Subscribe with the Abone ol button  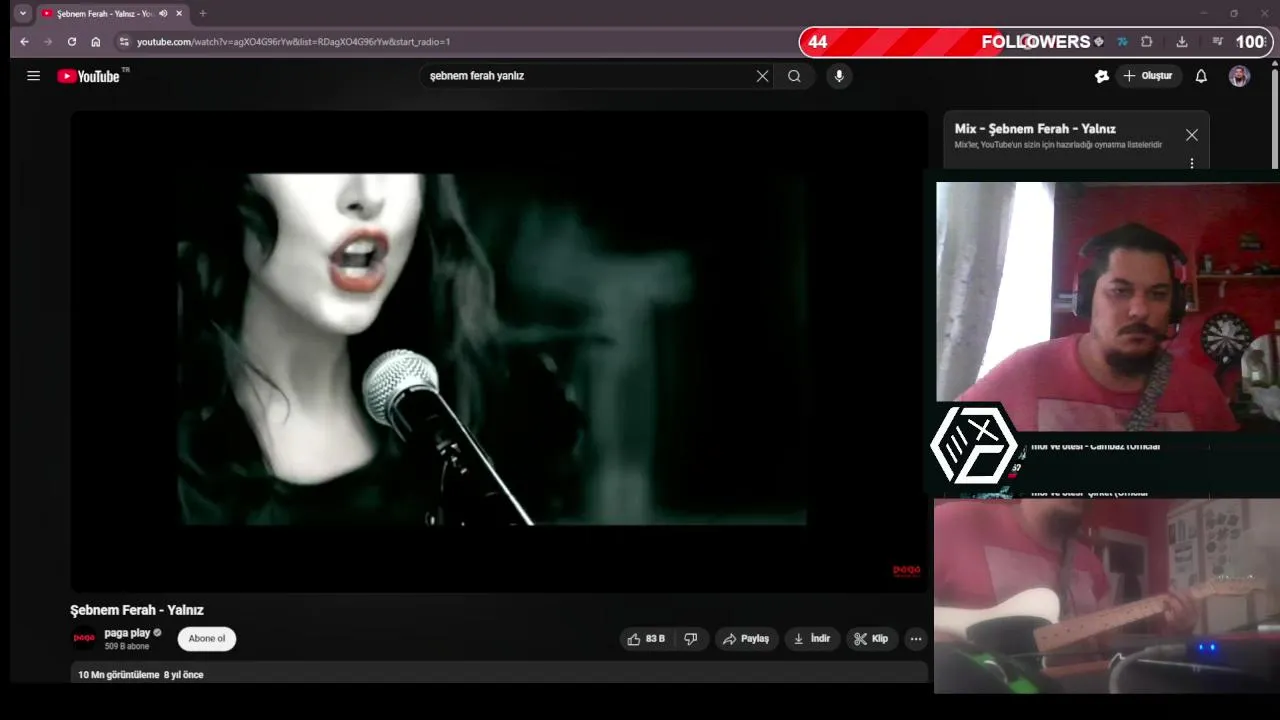(x=207, y=639)
